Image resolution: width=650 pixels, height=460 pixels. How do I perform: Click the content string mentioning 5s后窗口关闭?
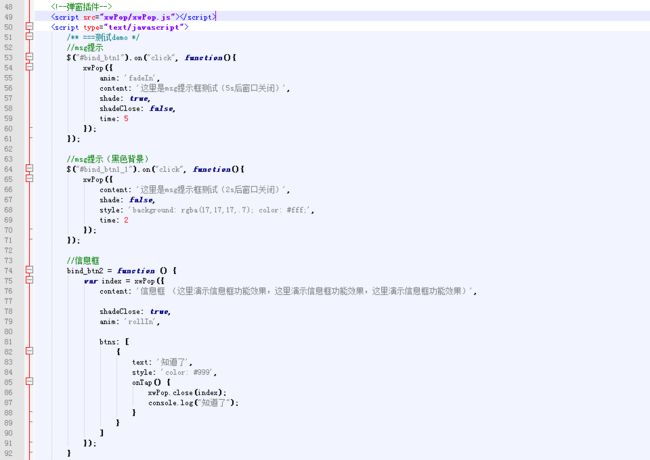[211, 88]
